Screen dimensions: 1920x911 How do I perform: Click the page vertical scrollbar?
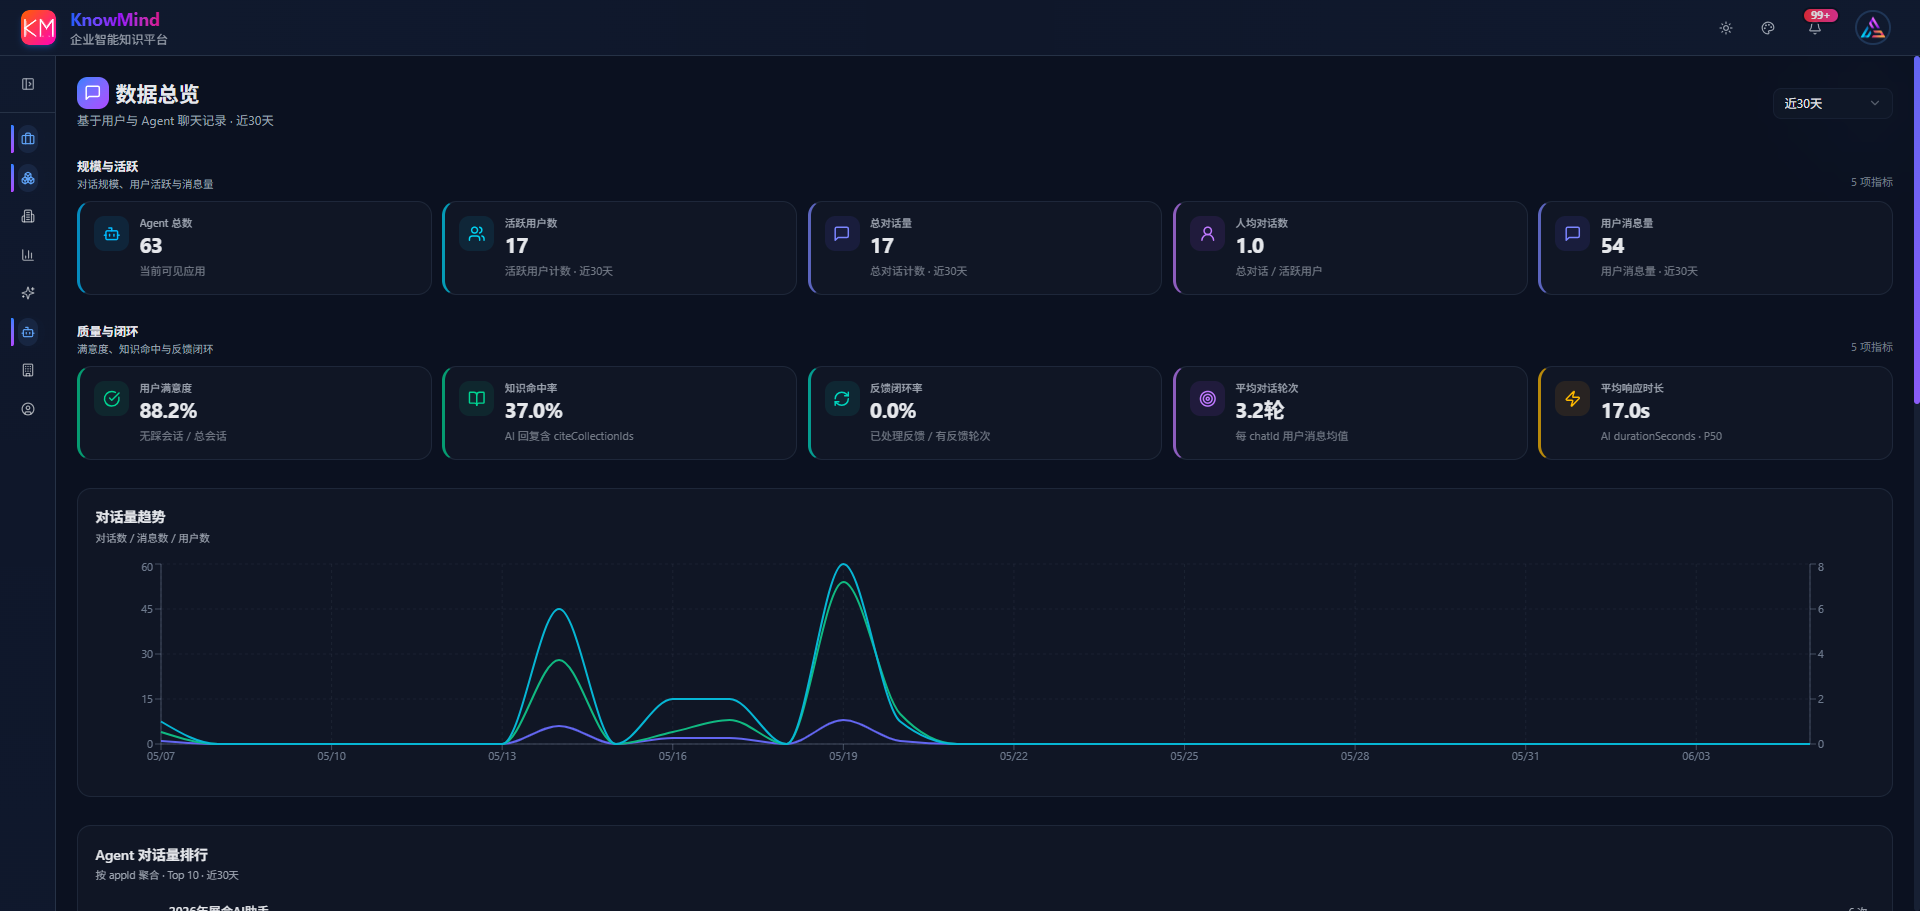[x=1916, y=230]
